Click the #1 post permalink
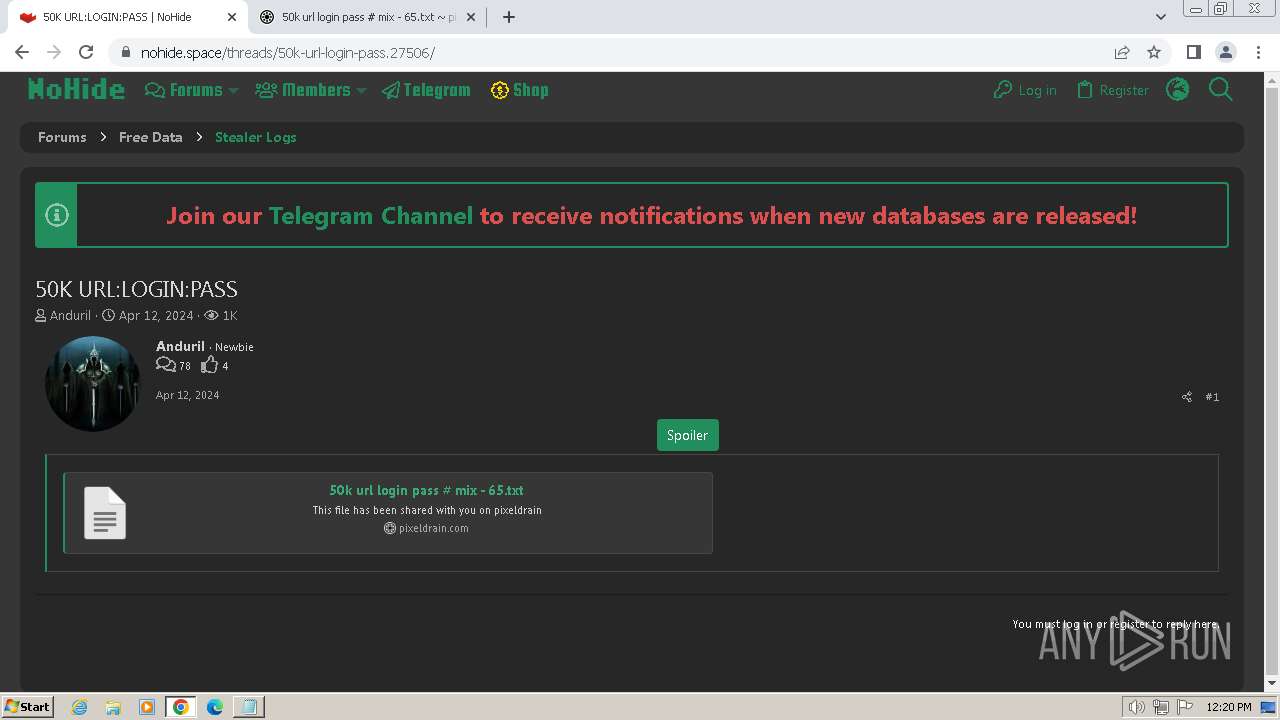Viewport: 1280px width, 720px height. coord(1212,397)
